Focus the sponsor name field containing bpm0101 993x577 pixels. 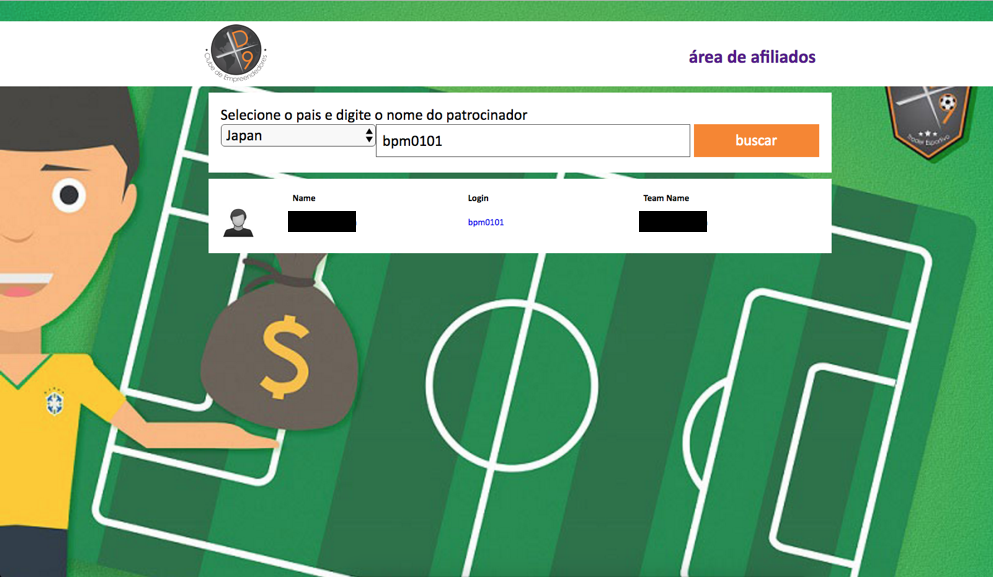533,141
